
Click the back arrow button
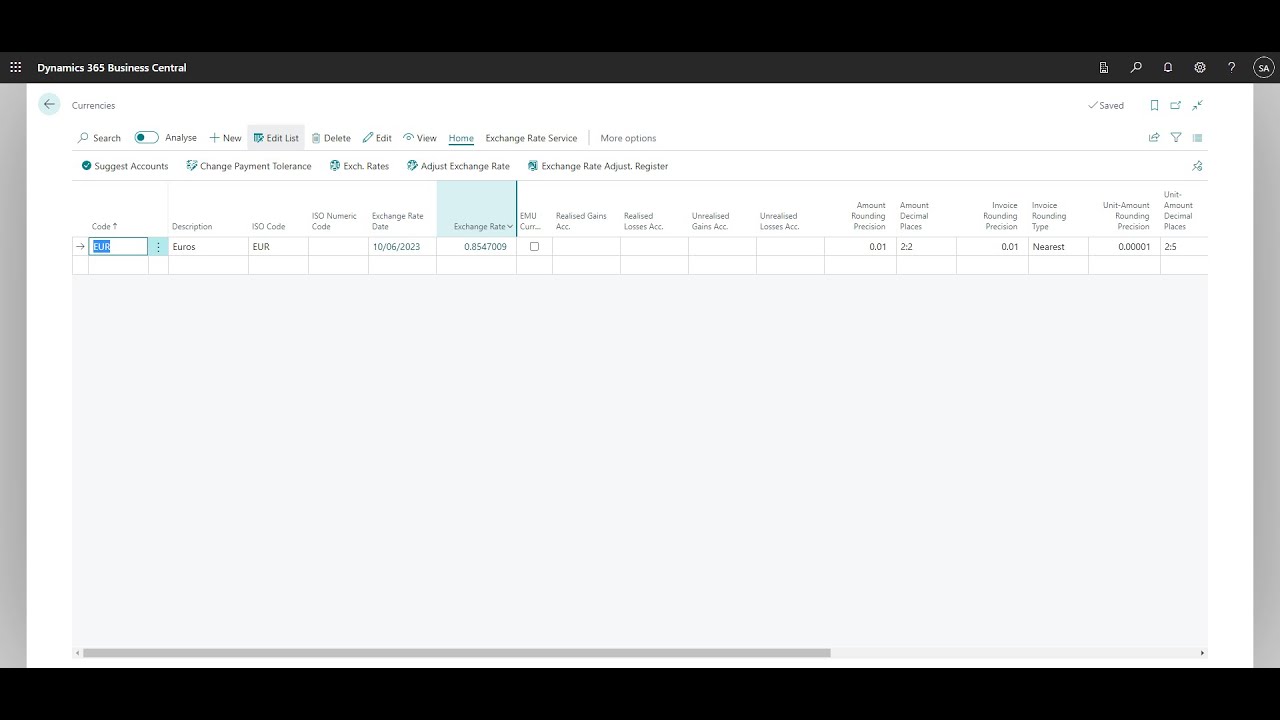[x=49, y=104]
